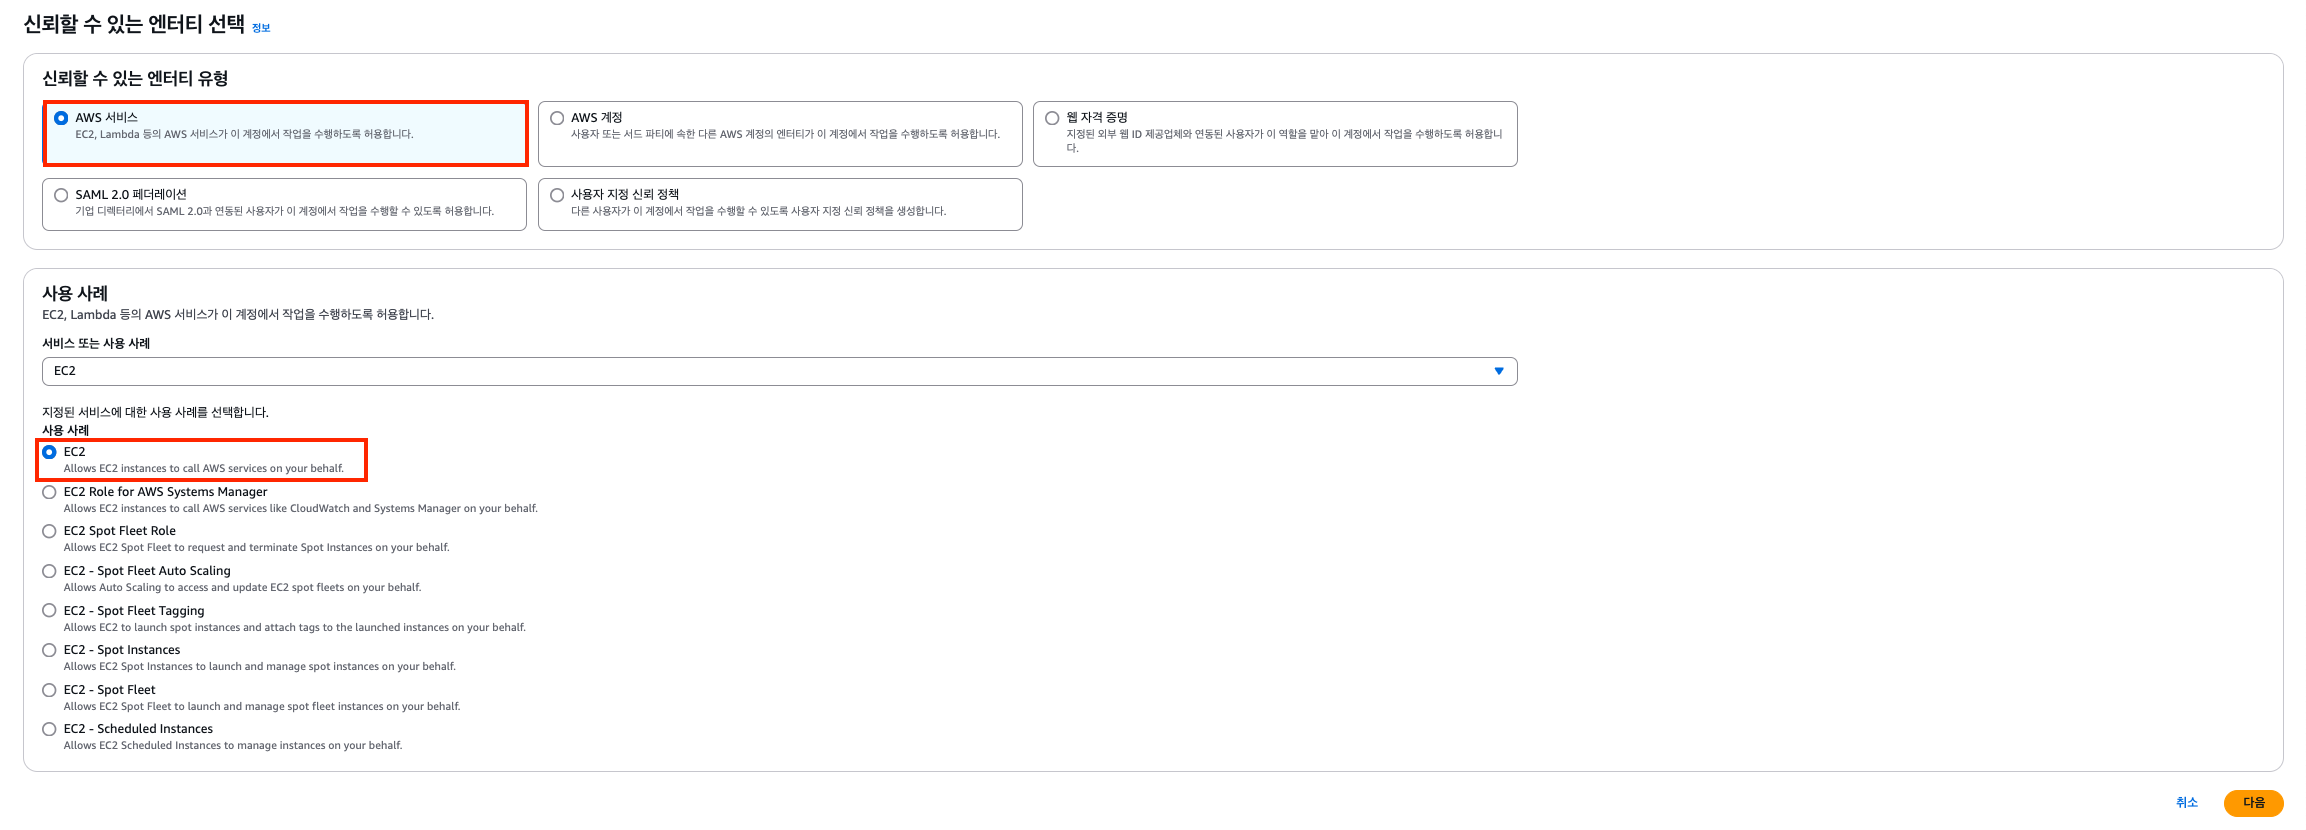Select EC2 - Spot Fleet Tagging option
This screenshot has height=830, width=2306.
click(x=49, y=610)
